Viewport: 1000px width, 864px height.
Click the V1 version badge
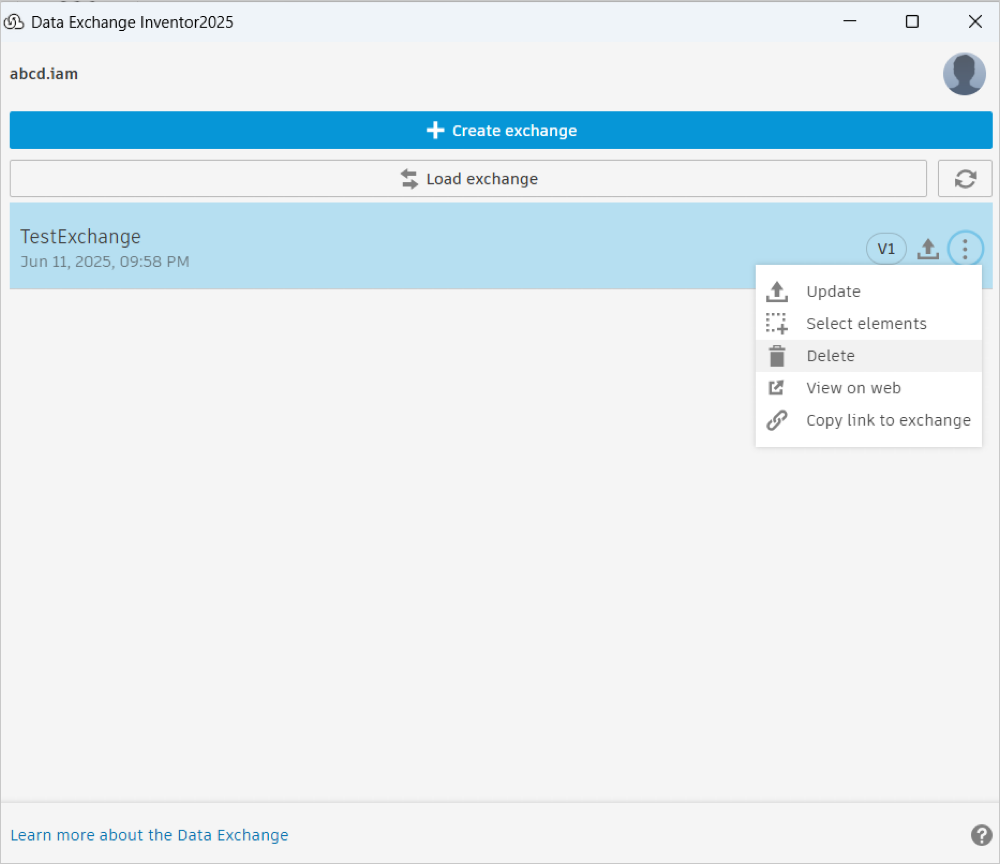[886, 249]
